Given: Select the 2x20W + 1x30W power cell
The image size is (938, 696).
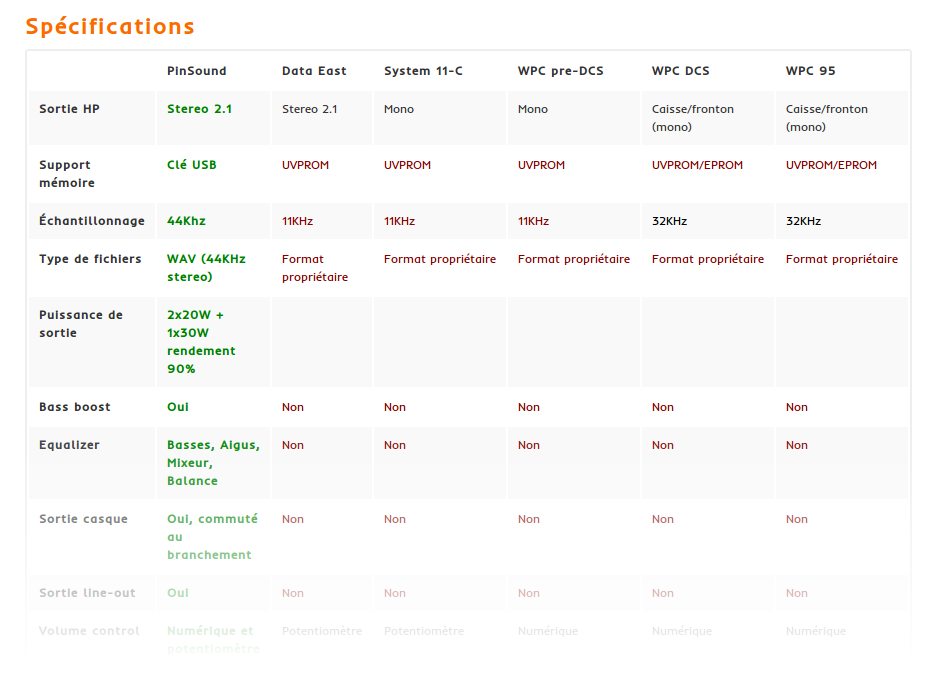Looking at the screenshot, I should [x=202, y=342].
